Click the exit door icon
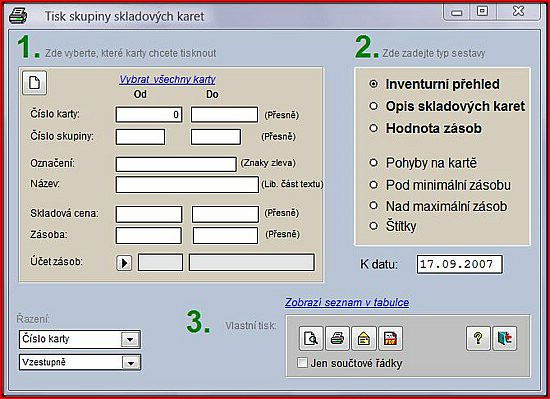The height and width of the screenshot is (399, 550). [x=505, y=338]
